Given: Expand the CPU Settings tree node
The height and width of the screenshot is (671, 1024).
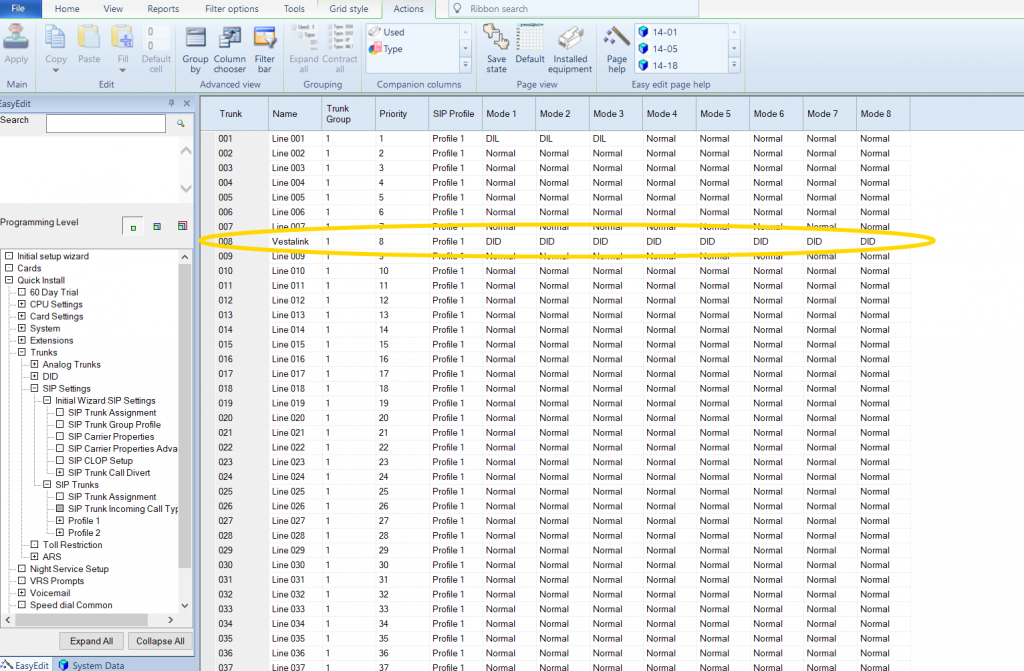Looking at the screenshot, I should click(22, 305).
